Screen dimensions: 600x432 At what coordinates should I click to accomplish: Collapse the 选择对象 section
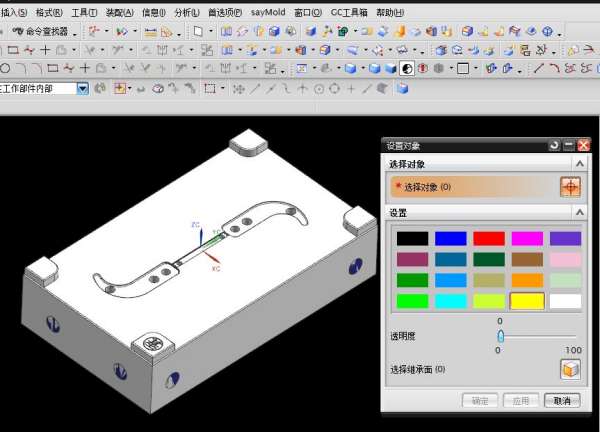[579, 164]
